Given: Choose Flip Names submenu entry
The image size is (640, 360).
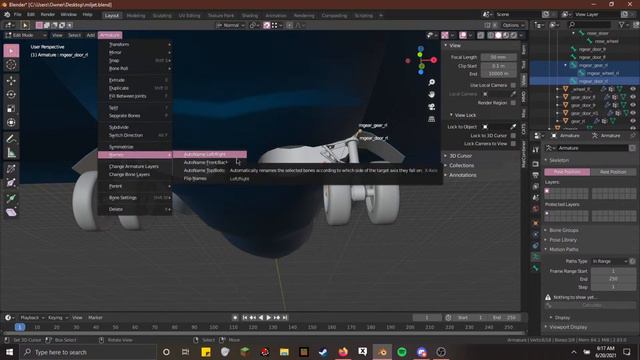Looking at the screenshot, I should (x=195, y=179).
